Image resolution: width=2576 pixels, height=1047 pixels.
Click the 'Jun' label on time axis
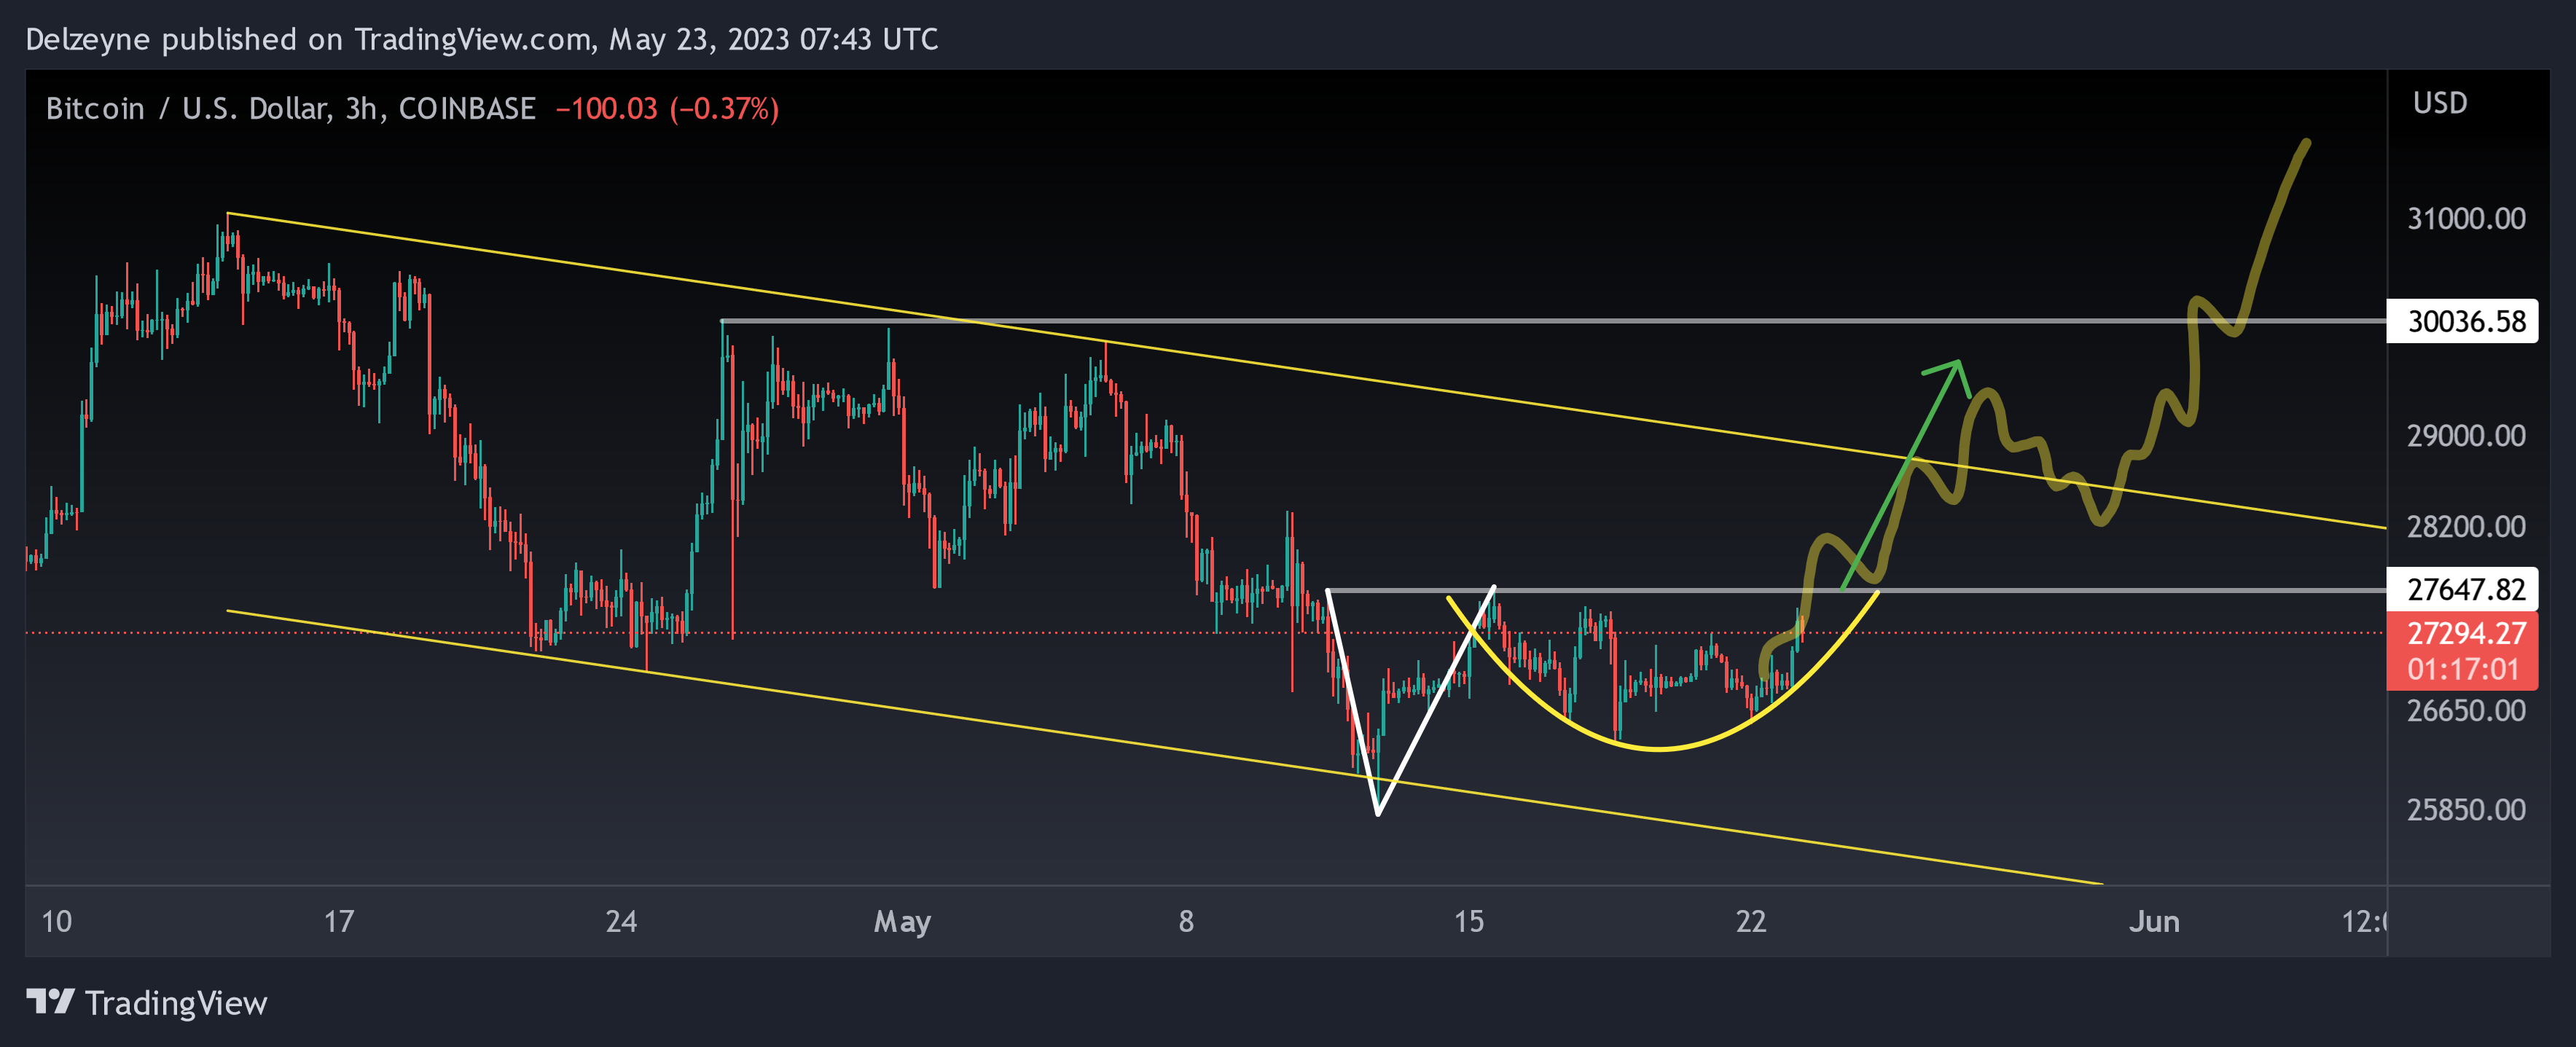point(2154,921)
